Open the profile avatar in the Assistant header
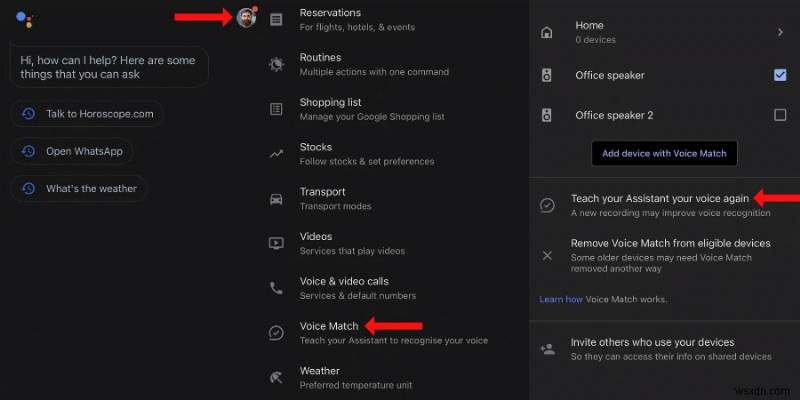This screenshot has width=800, height=400. tap(246, 17)
